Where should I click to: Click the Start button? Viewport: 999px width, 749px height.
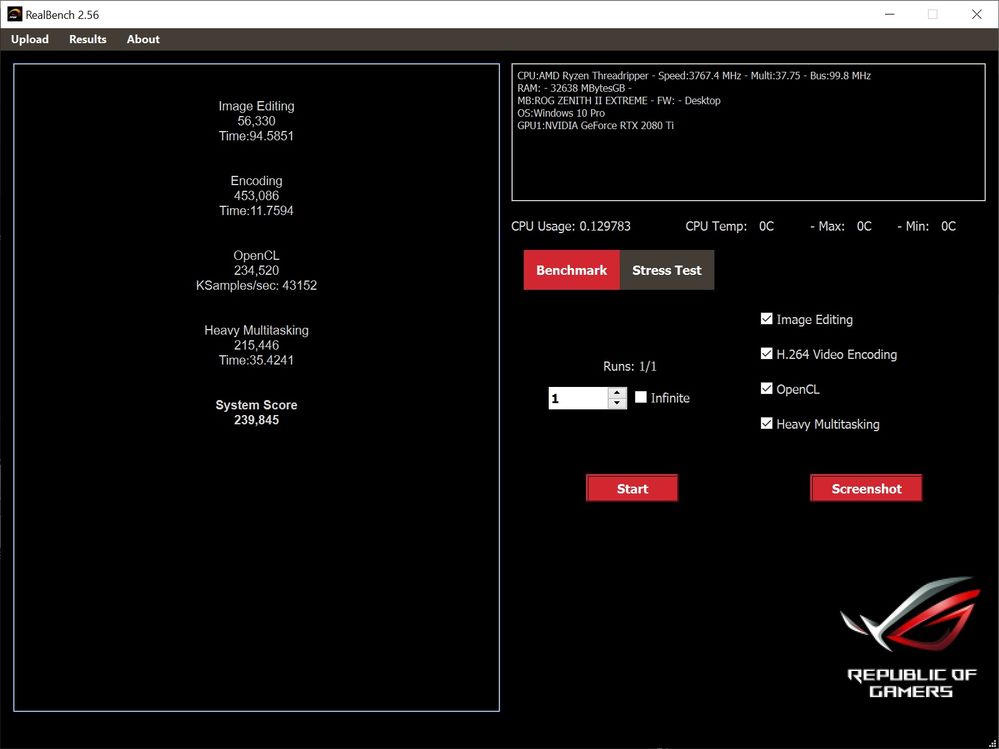coord(632,489)
